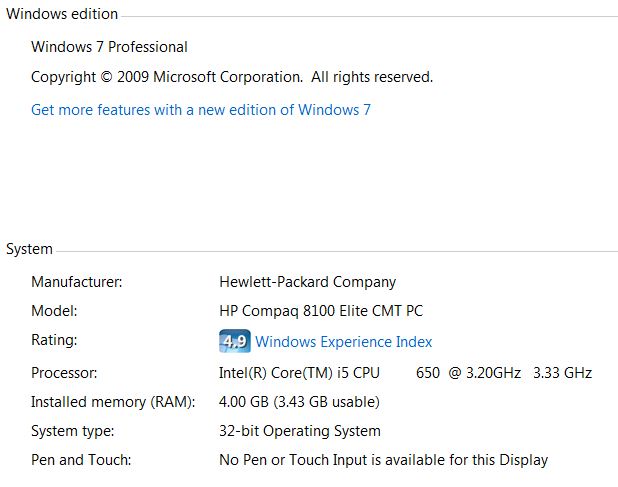Screen dimensions: 618x487
Task: Click the Intel Core i5 processor value
Action: [x=405, y=373]
